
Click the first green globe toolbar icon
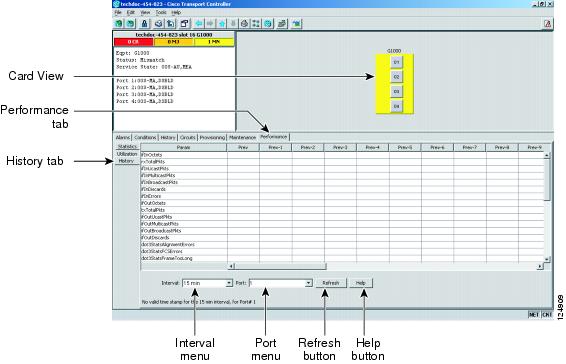click(119, 24)
